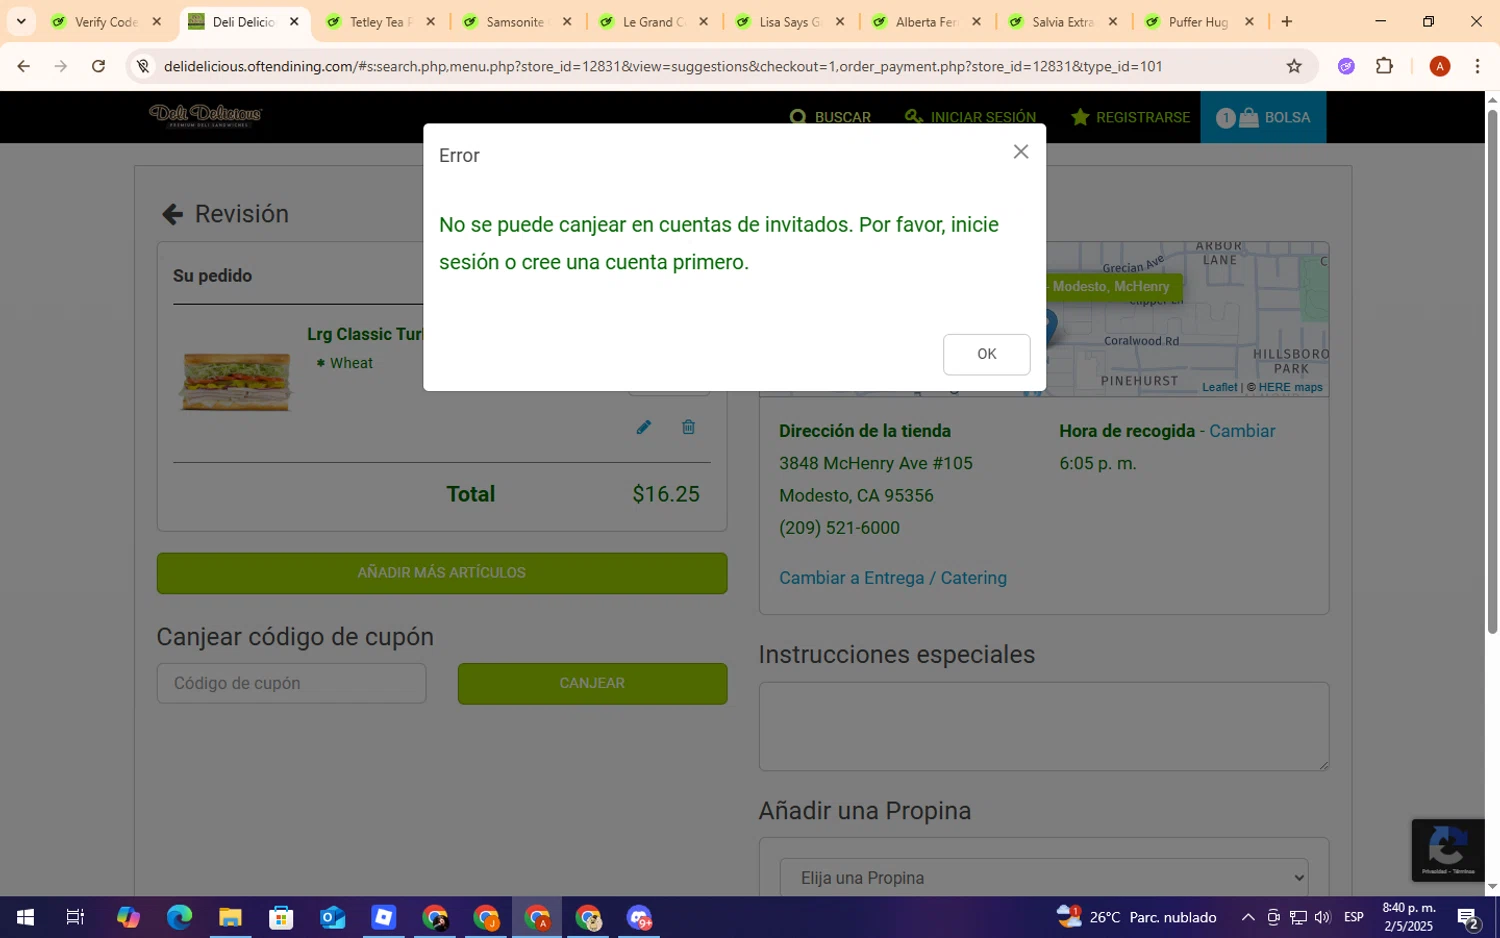Image resolution: width=1500 pixels, height=938 pixels.
Task: Confirm the error dialog with OK
Action: tap(986, 354)
